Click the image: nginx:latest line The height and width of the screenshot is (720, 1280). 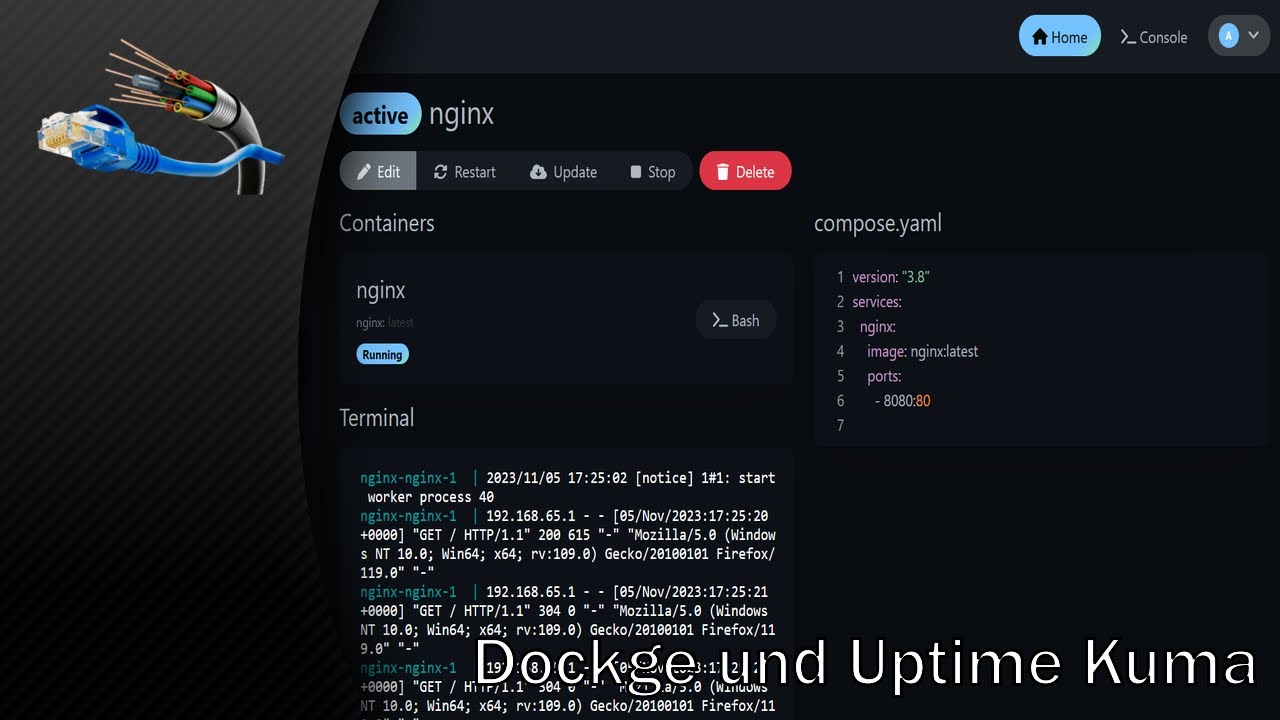tap(922, 351)
